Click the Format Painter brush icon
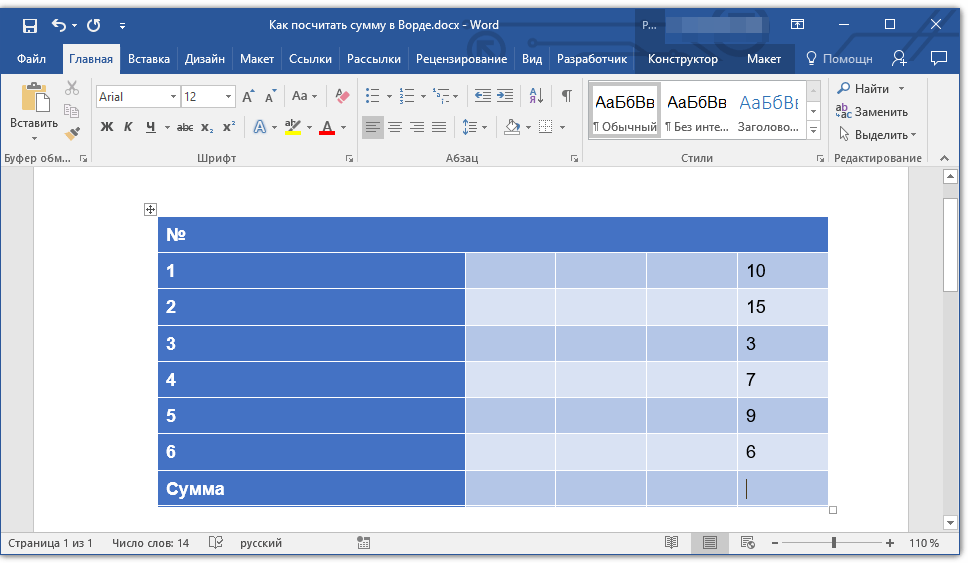The height and width of the screenshot is (563, 968). click(x=72, y=133)
